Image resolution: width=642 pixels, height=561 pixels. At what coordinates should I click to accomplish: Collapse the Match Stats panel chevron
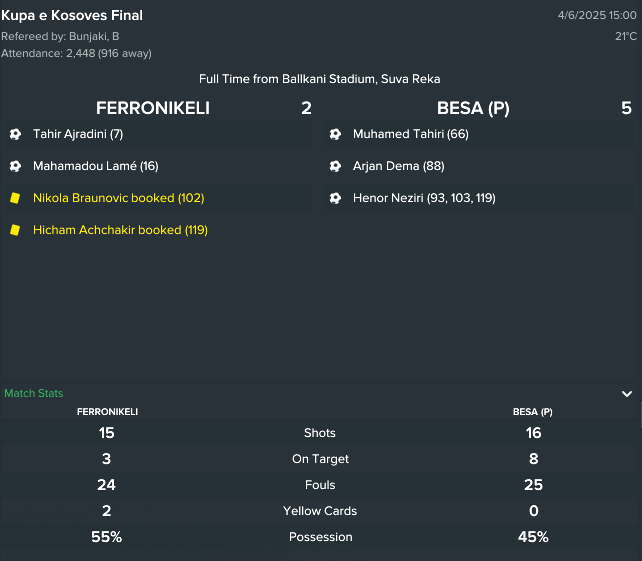click(x=627, y=394)
